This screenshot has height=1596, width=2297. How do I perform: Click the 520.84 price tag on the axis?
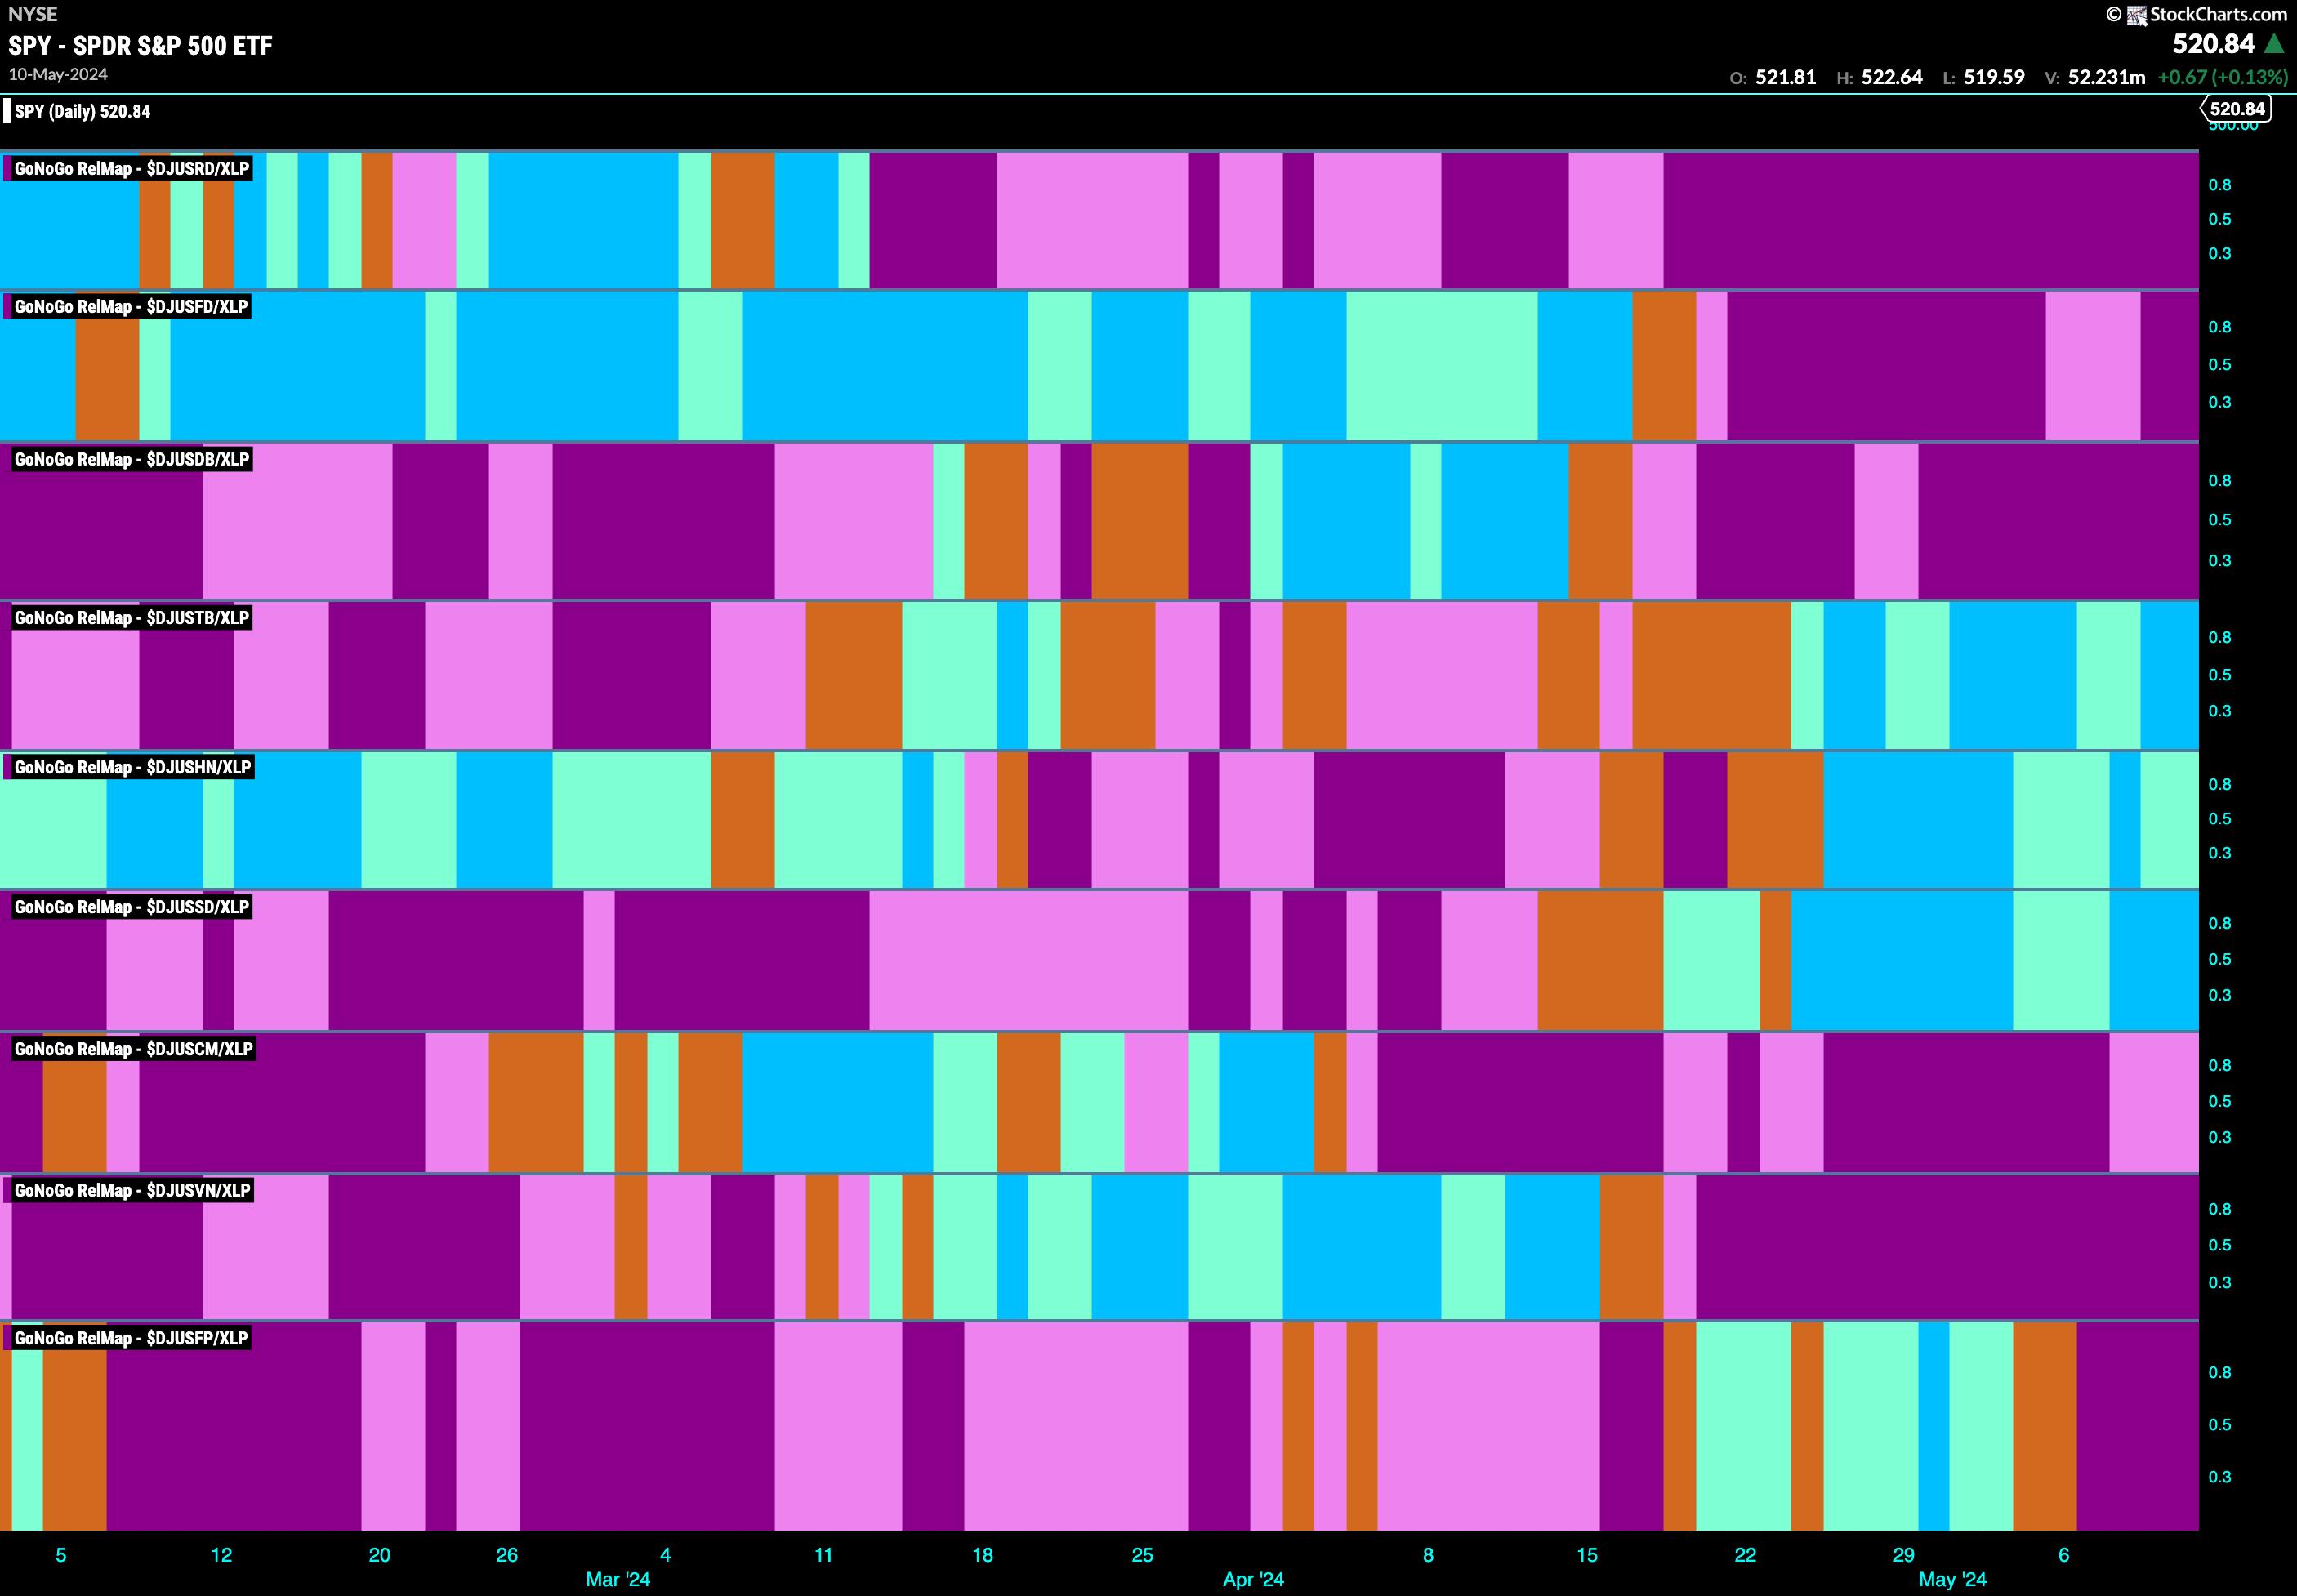pyautogui.click(x=2236, y=109)
